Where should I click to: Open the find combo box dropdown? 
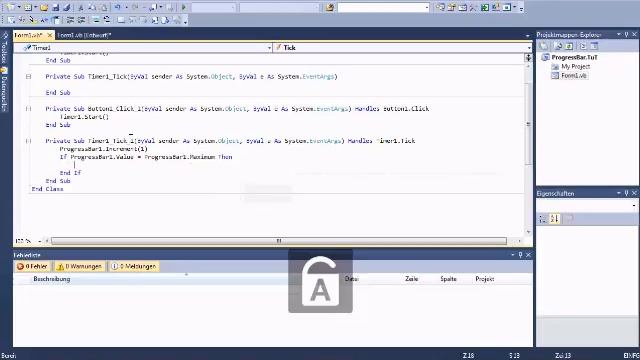427,7
